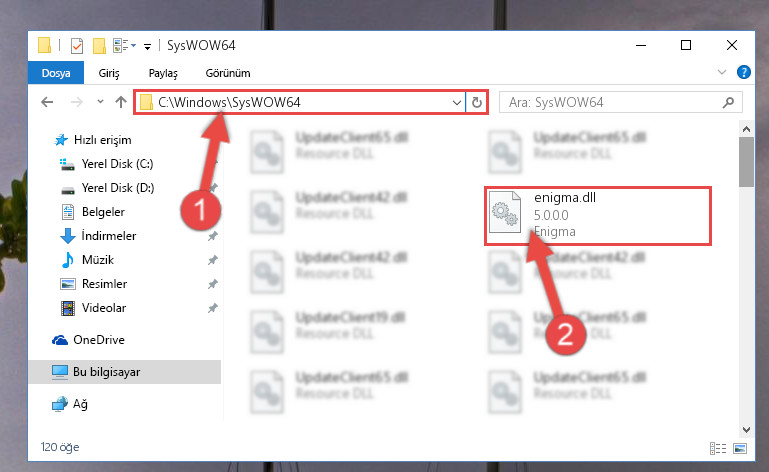Click the Back navigation arrow
Image resolution: width=769 pixels, height=472 pixels.
click(47, 102)
